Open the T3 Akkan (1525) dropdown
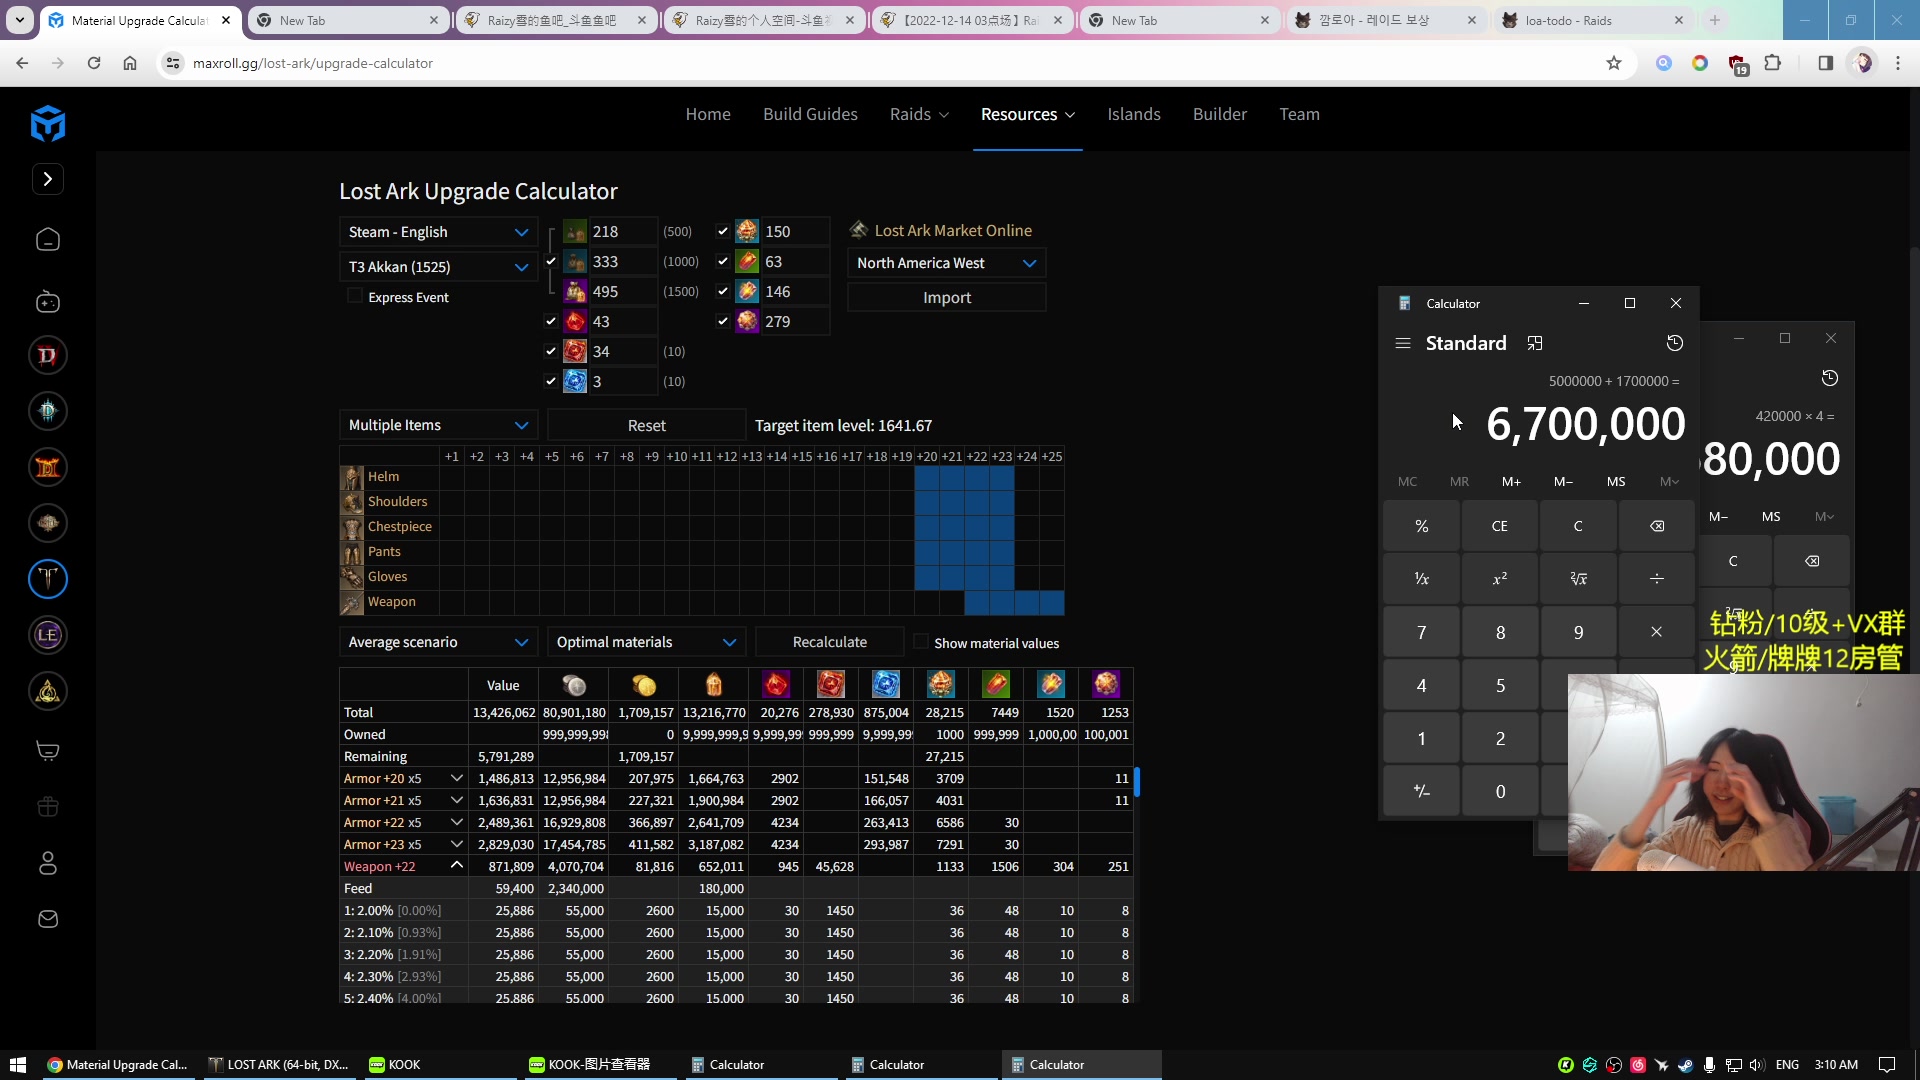Screen dimensions: 1920x1080 (438, 267)
